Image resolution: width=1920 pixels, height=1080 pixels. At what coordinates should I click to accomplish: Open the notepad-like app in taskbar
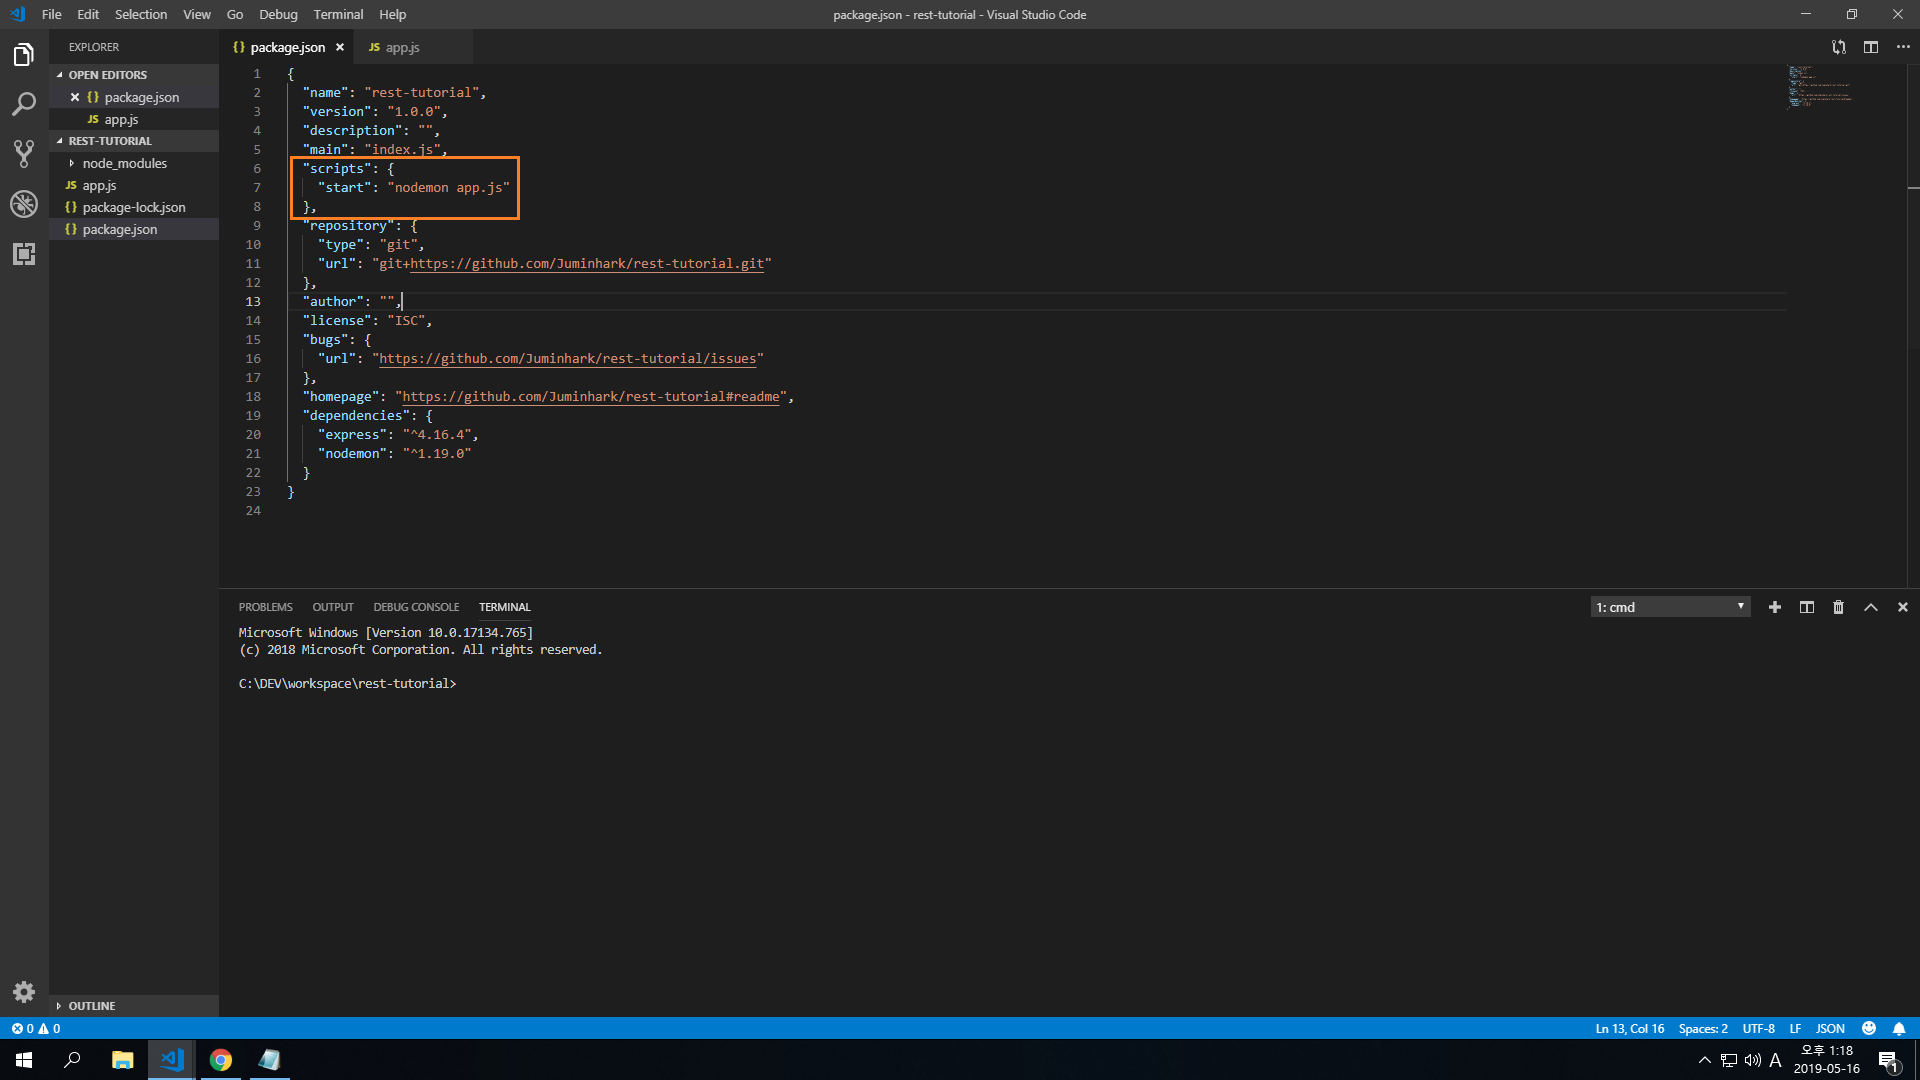pyautogui.click(x=270, y=1060)
